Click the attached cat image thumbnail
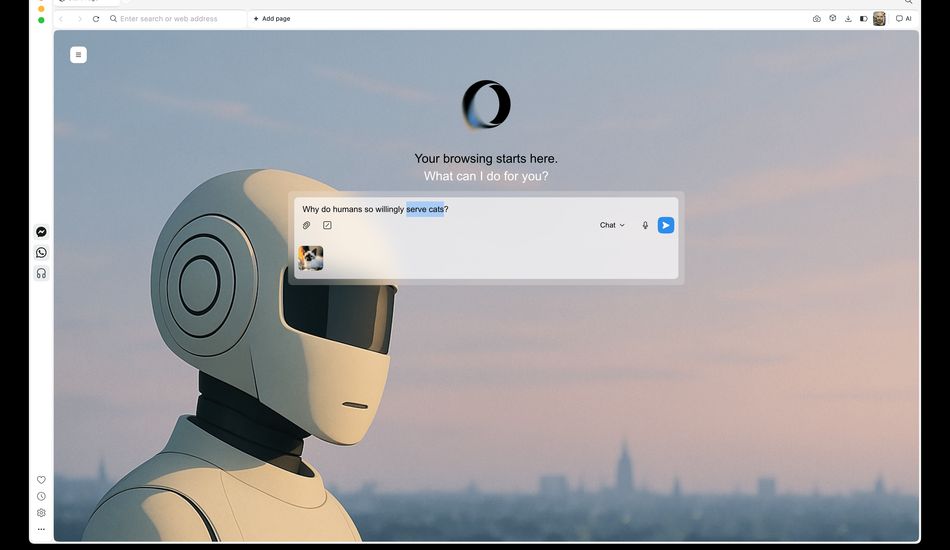 (310, 258)
